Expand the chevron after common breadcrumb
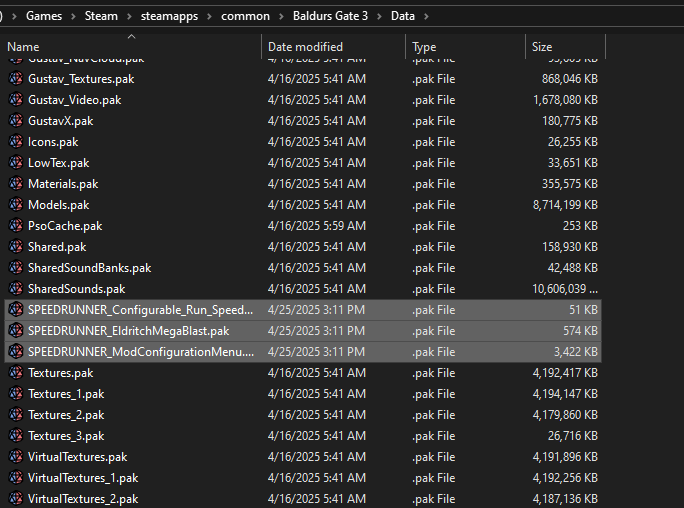This screenshot has height=508, width=684. point(281,17)
